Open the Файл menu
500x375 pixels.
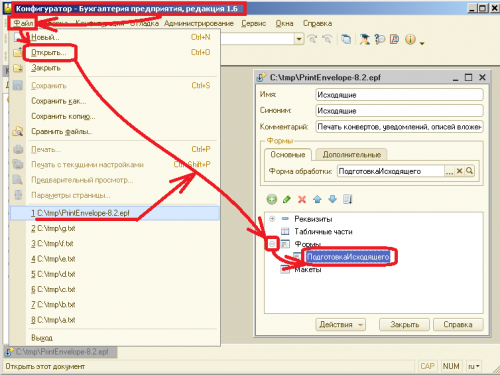point(23,23)
